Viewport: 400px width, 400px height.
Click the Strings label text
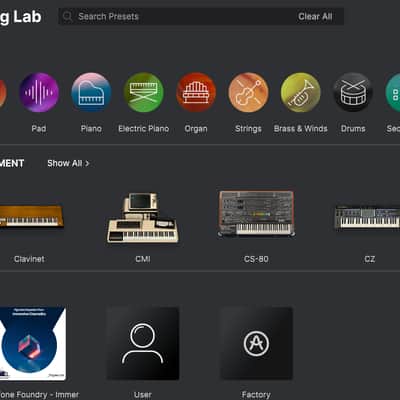pos(248,129)
